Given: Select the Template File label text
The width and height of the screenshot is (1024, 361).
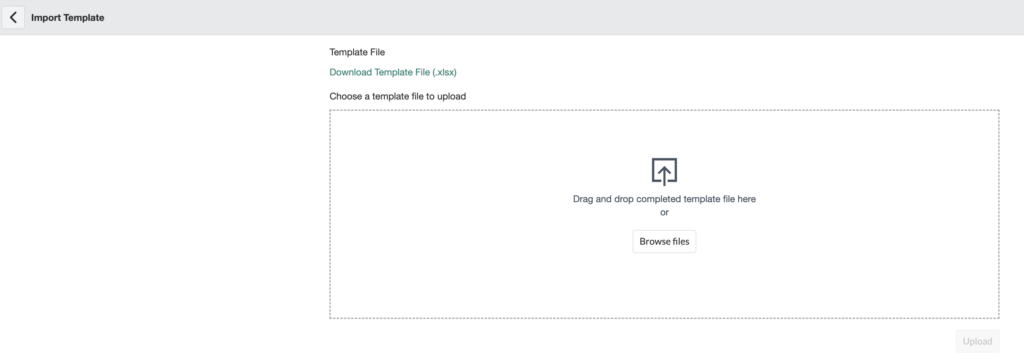Looking at the screenshot, I should (357, 52).
